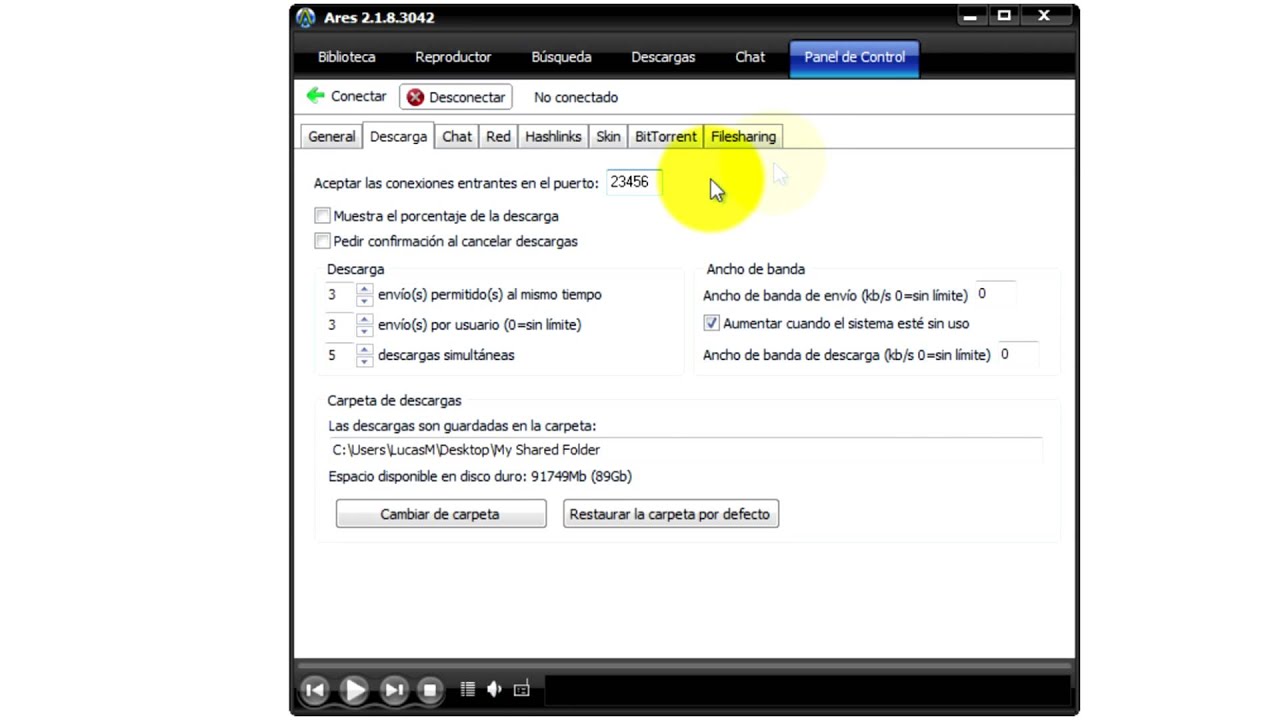
Task: Open the playlist icon in the player bar
Action: [x=466, y=689]
